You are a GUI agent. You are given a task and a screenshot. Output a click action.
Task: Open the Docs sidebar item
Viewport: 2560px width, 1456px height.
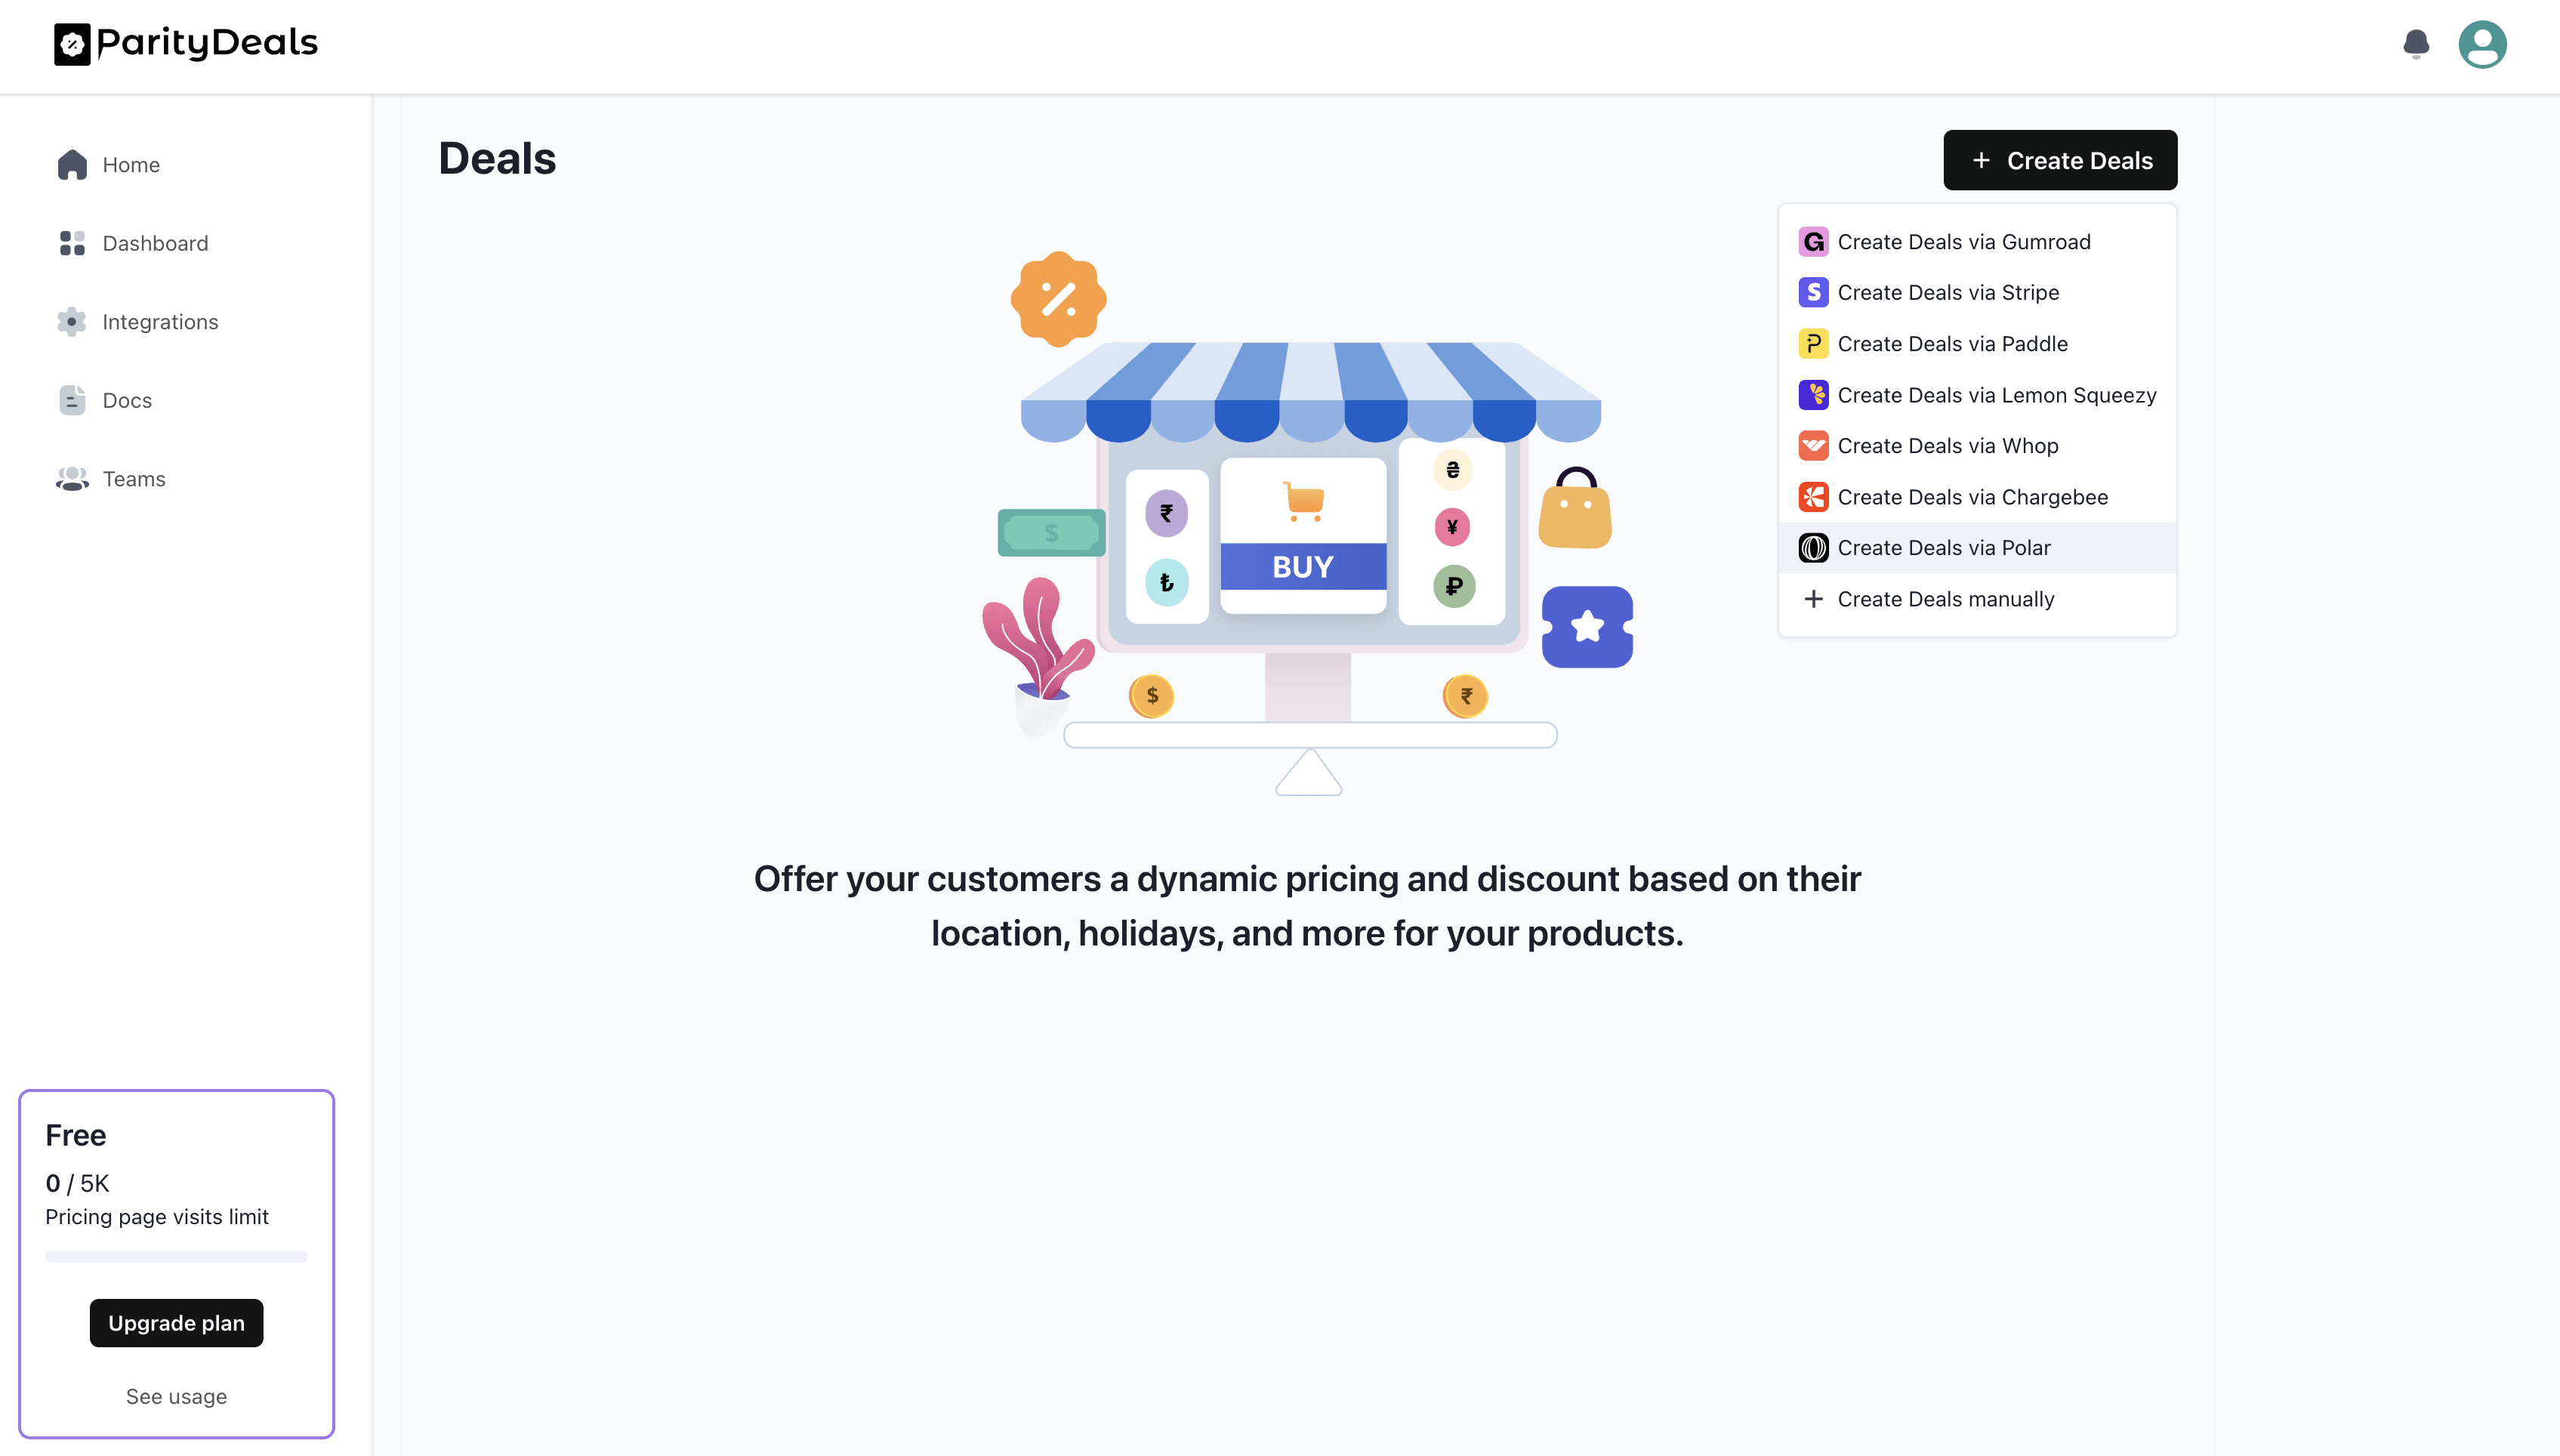click(127, 400)
